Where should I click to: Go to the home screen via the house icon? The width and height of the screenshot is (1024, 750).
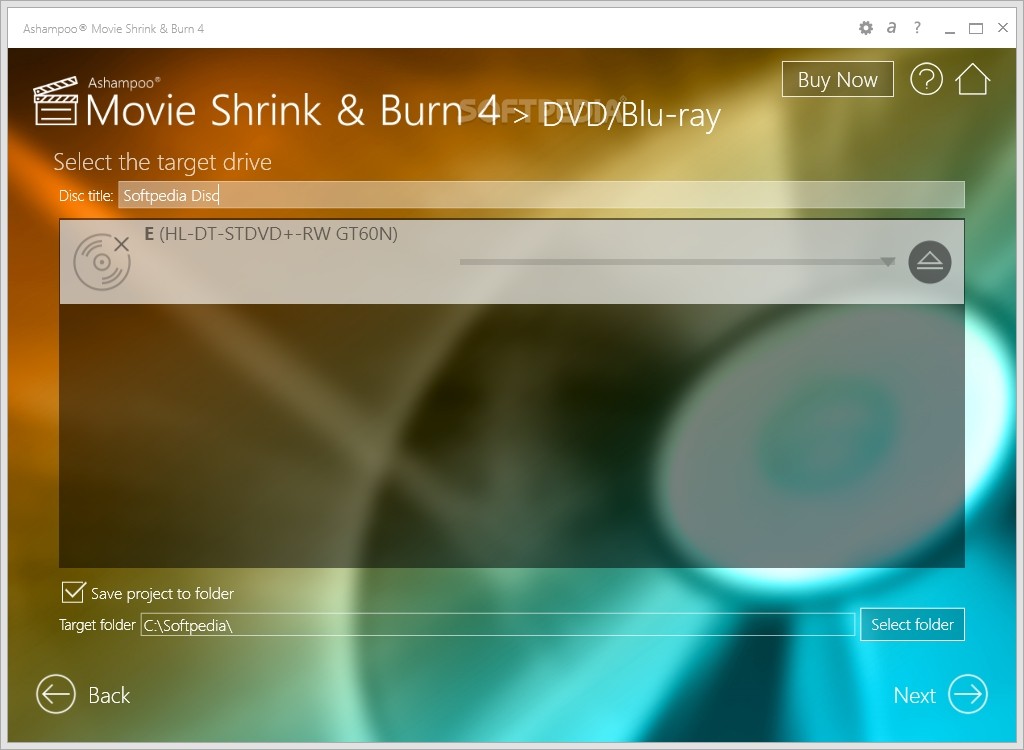(x=972, y=79)
